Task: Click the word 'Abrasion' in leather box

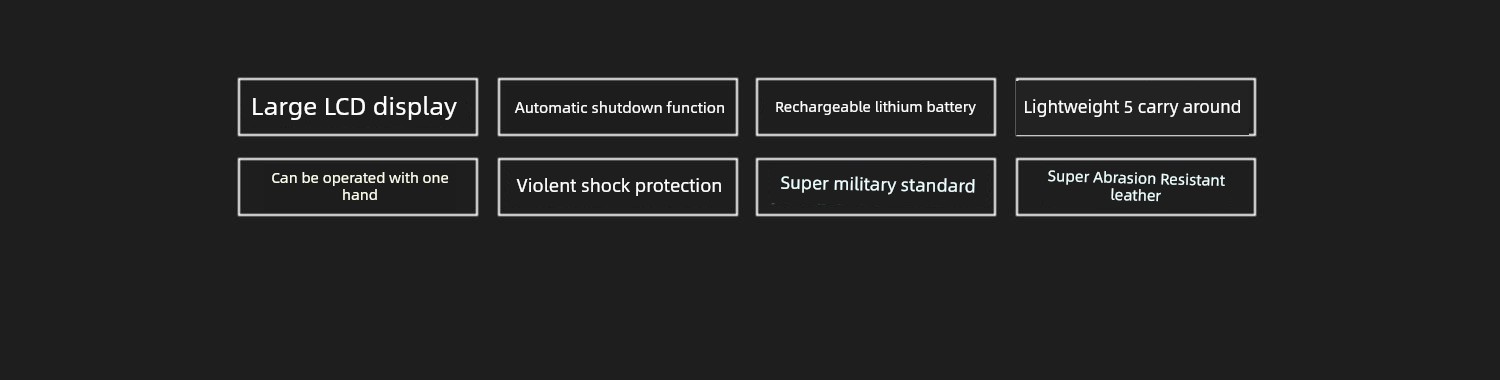Action: 1124,178
